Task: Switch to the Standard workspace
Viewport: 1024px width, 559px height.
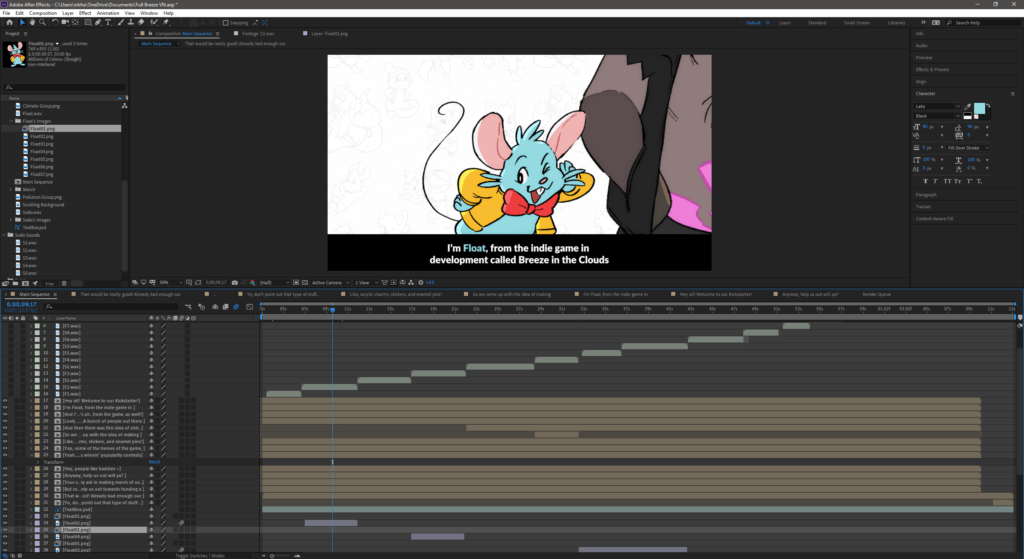Action: (x=817, y=22)
